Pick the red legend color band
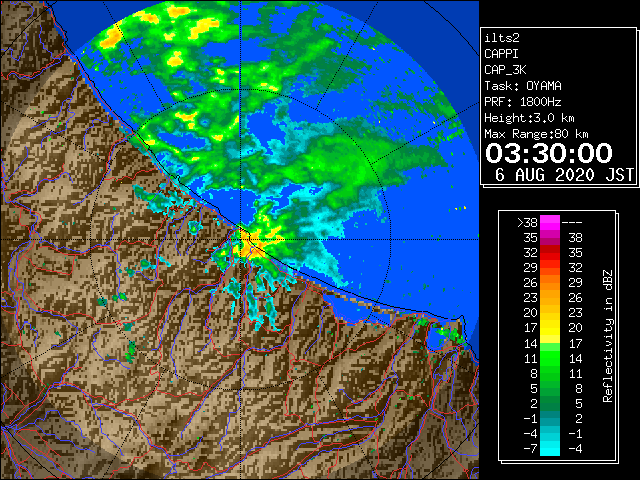 [550, 253]
